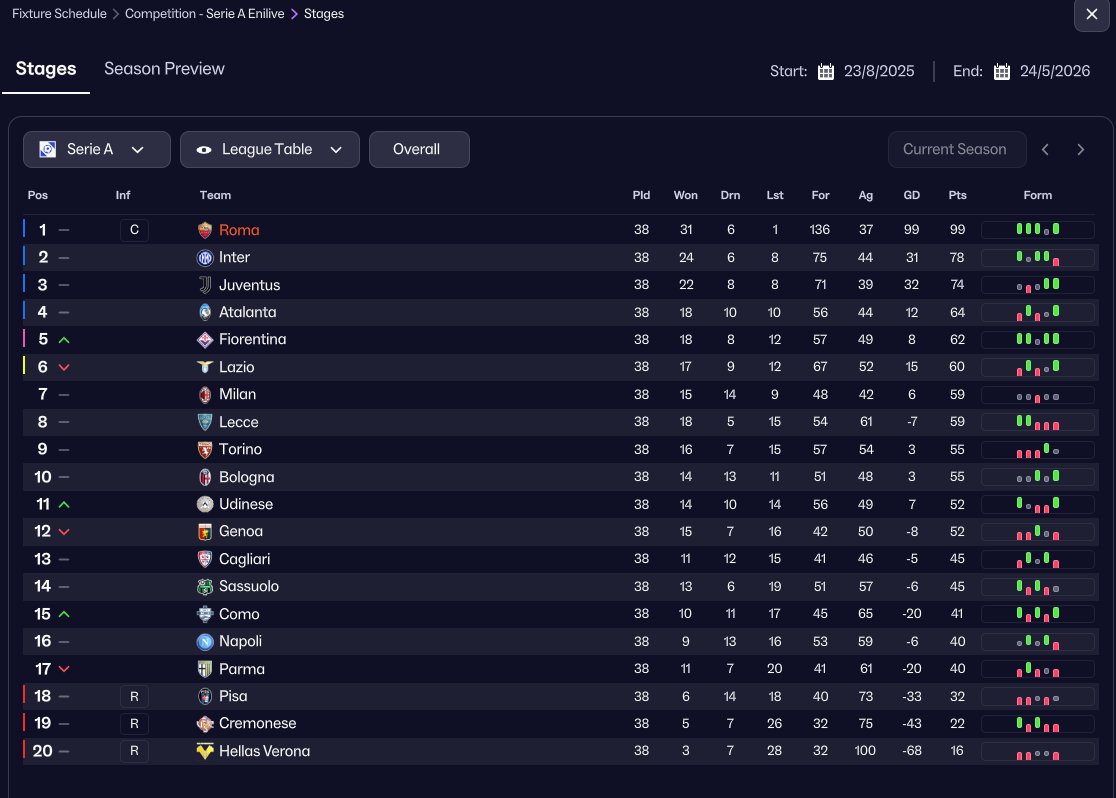Click Roma's form bar indicator
This screenshot has height=798, width=1116.
(x=1037, y=230)
